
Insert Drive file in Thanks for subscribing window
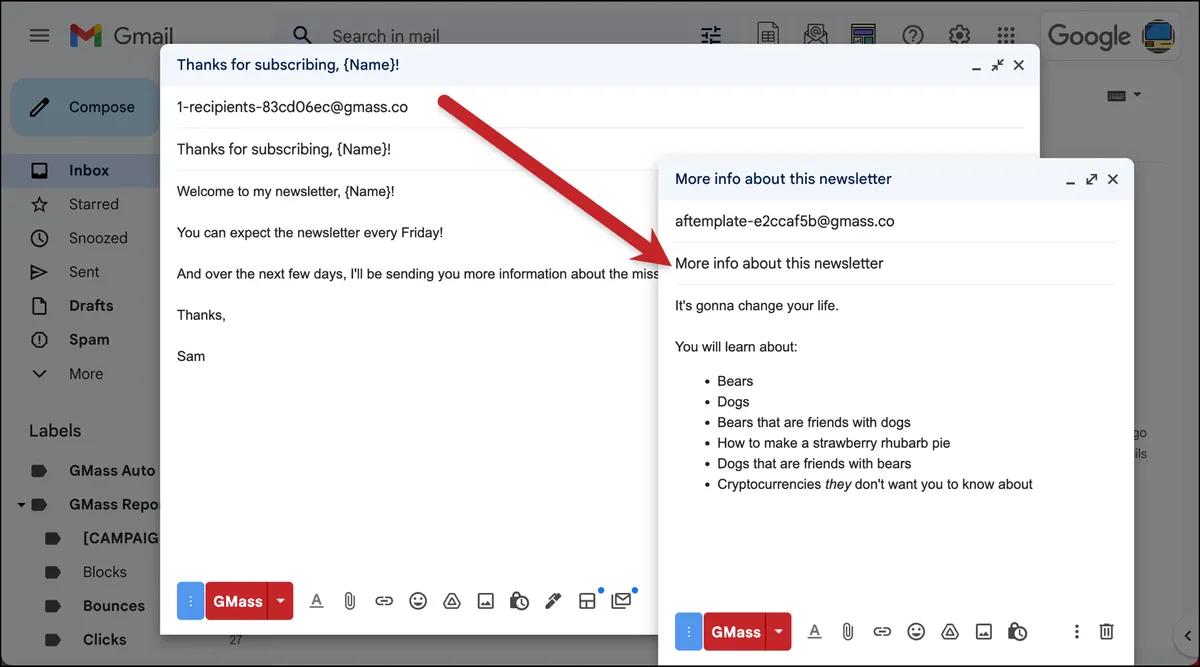coord(452,601)
